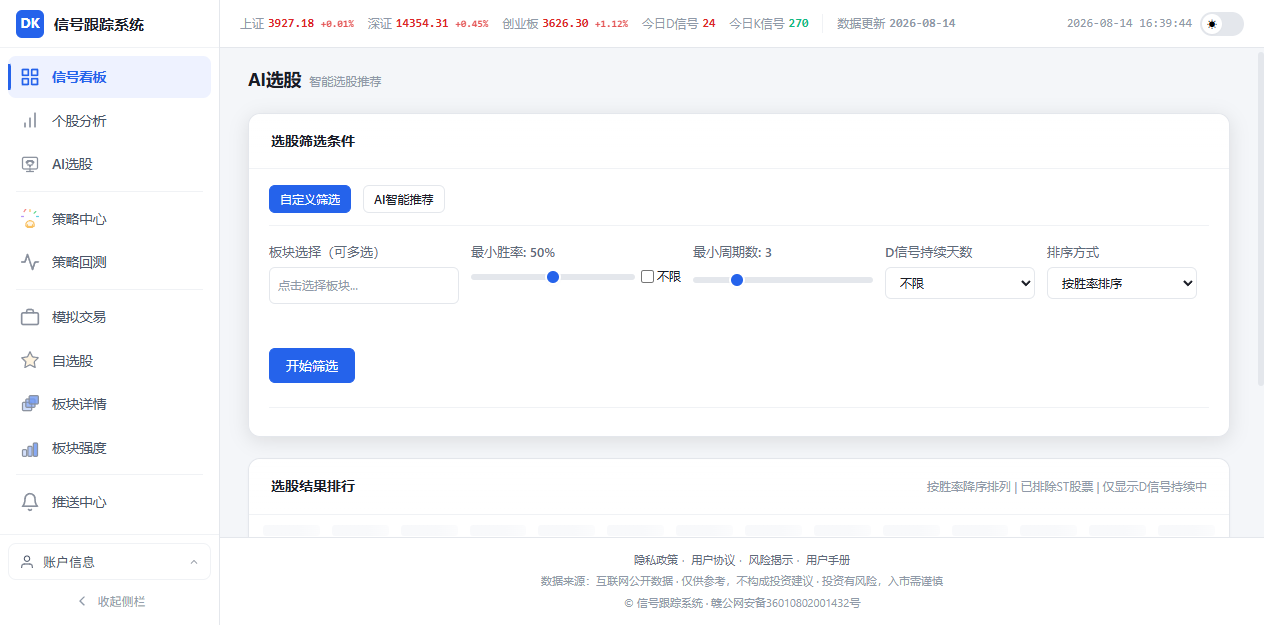Open the D信号持续天数 dropdown

pyautogui.click(x=960, y=283)
